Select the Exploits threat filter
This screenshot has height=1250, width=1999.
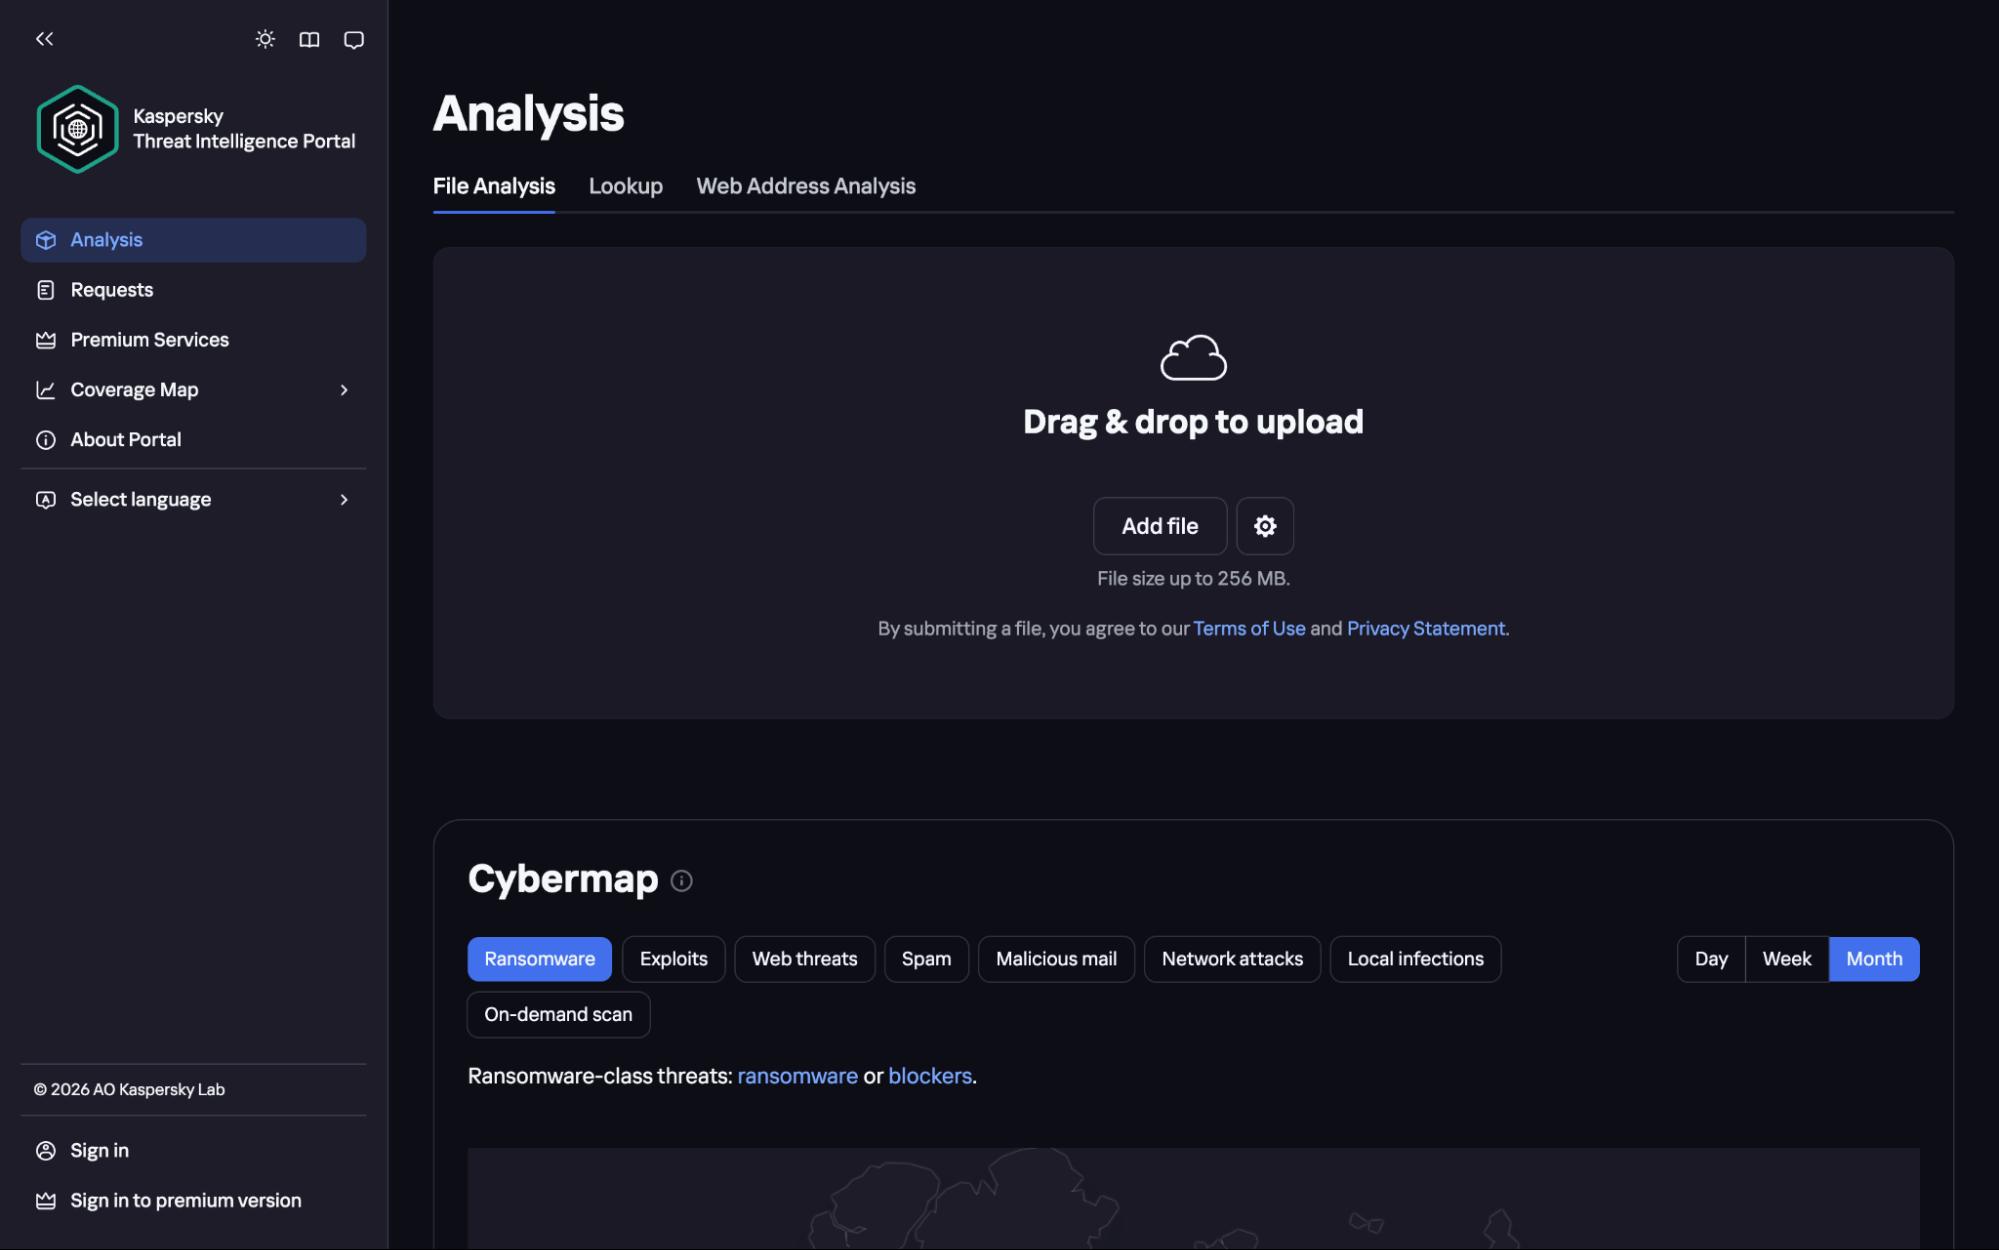click(673, 958)
